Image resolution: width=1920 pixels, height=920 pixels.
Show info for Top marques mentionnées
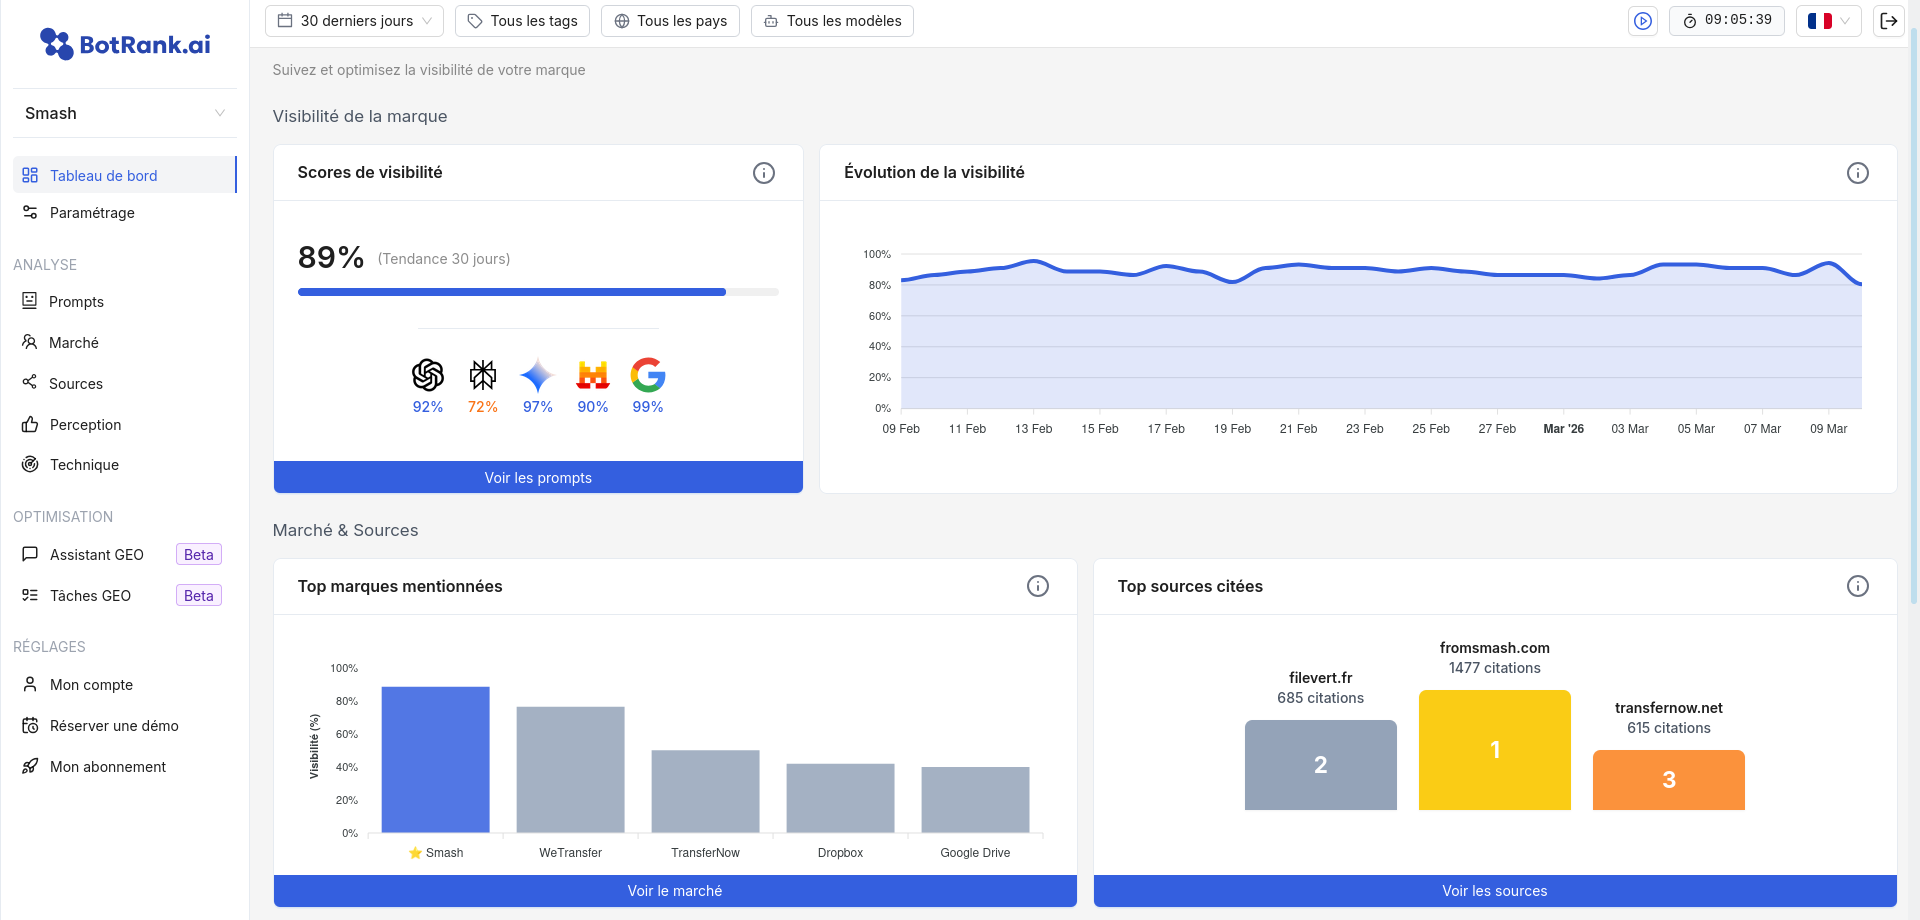click(1038, 586)
